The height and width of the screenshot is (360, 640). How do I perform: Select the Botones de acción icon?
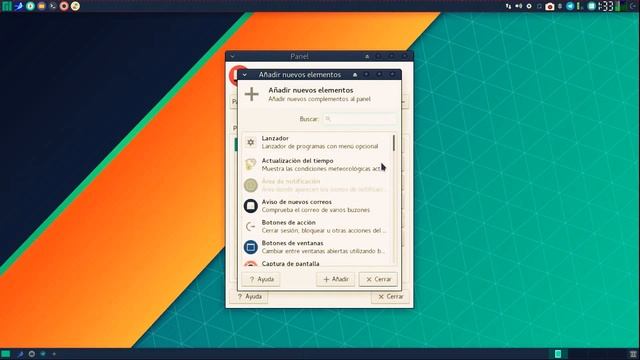(x=251, y=227)
